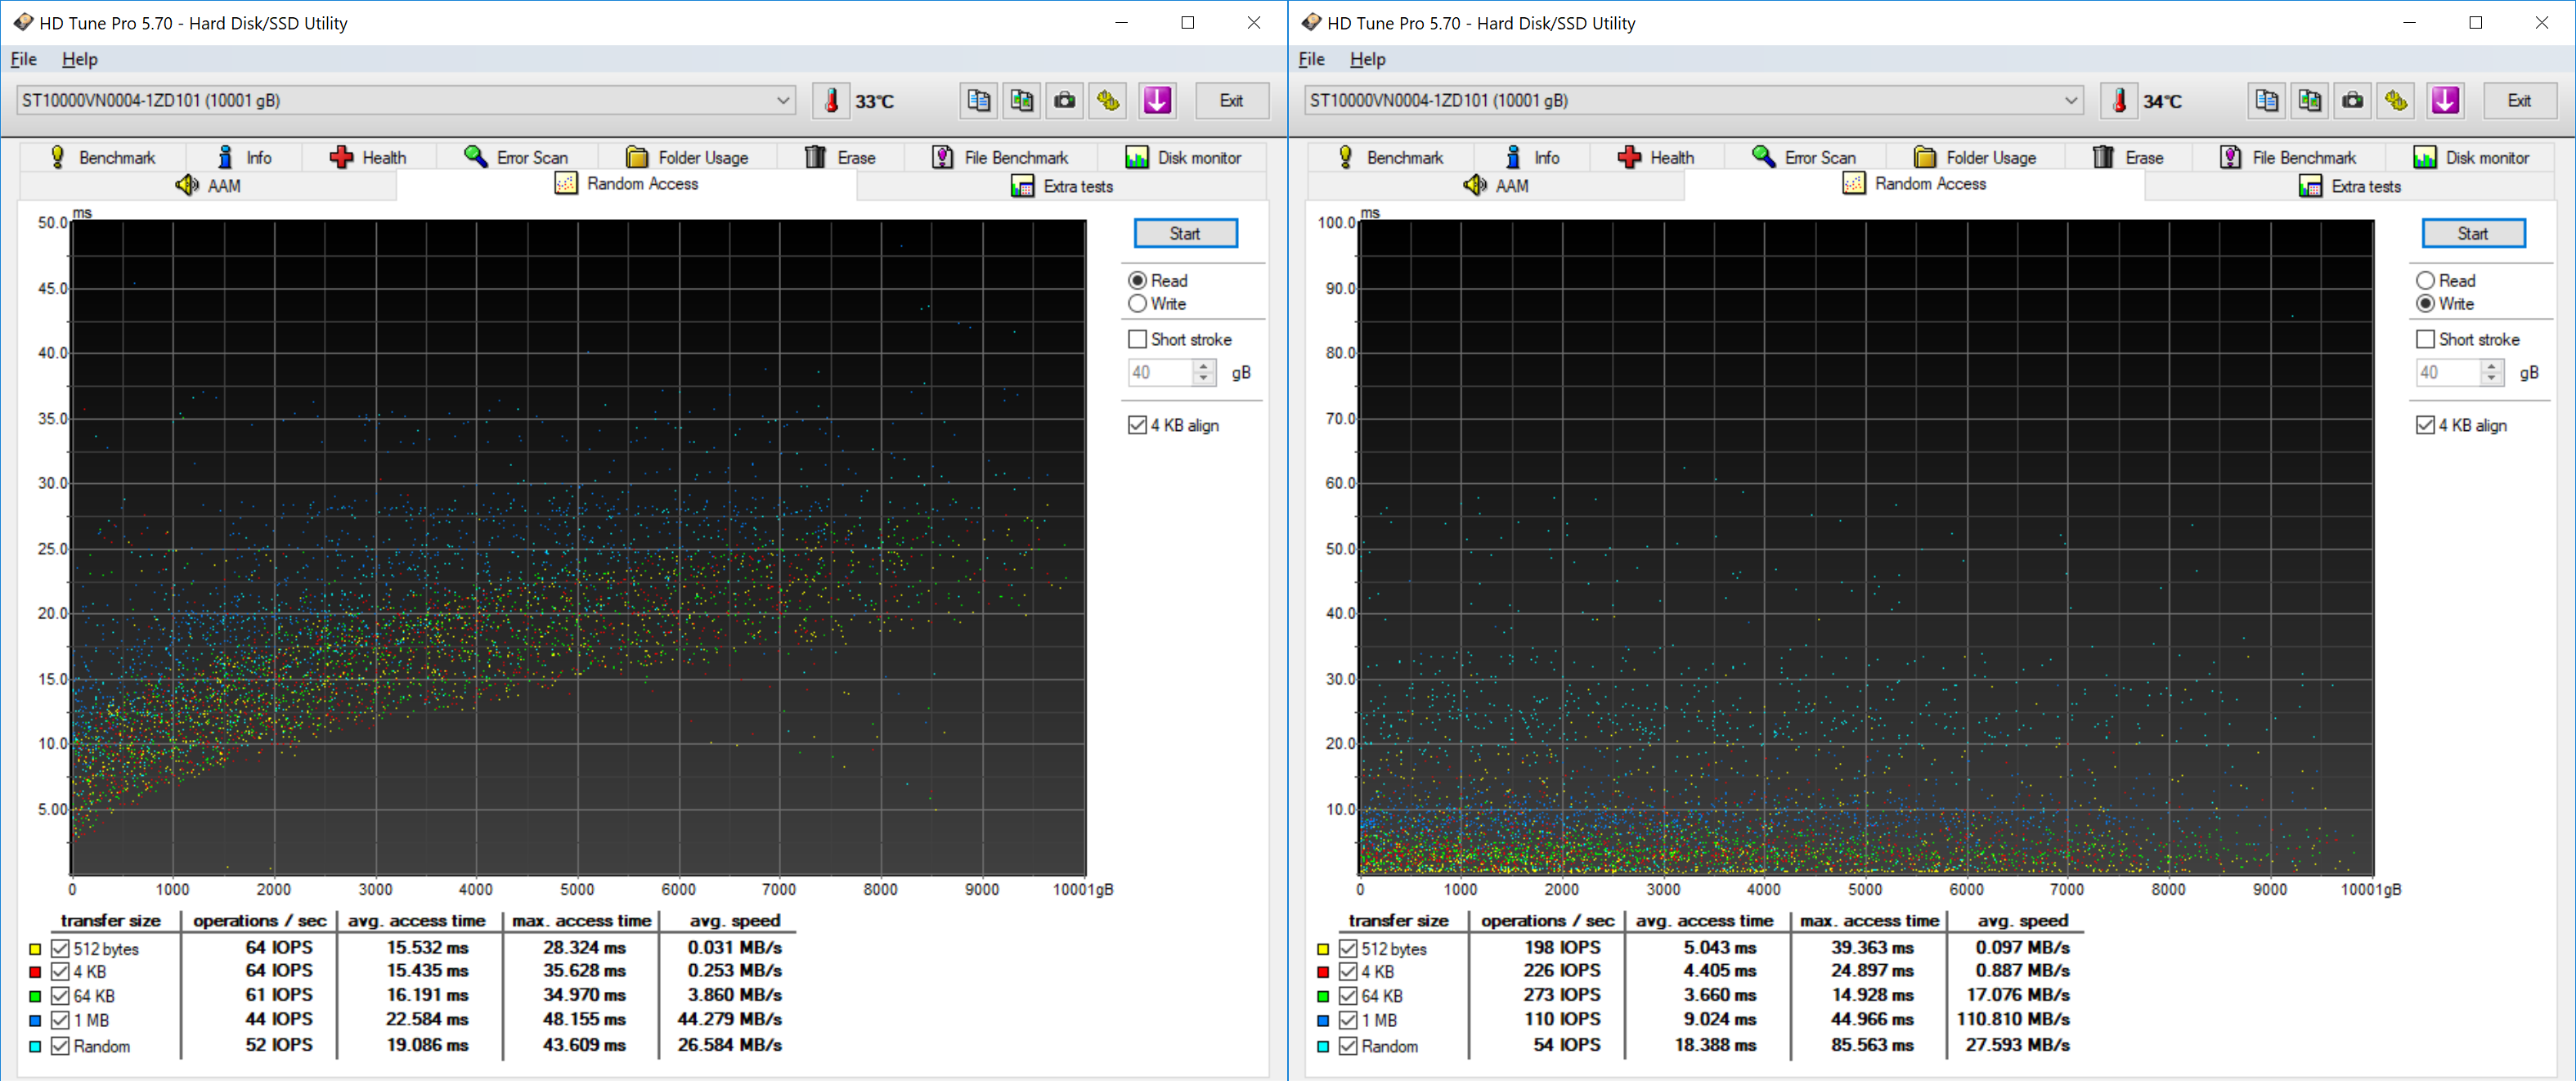
Task: Open the Health tab in the right window
Action: pyautogui.click(x=1656, y=158)
